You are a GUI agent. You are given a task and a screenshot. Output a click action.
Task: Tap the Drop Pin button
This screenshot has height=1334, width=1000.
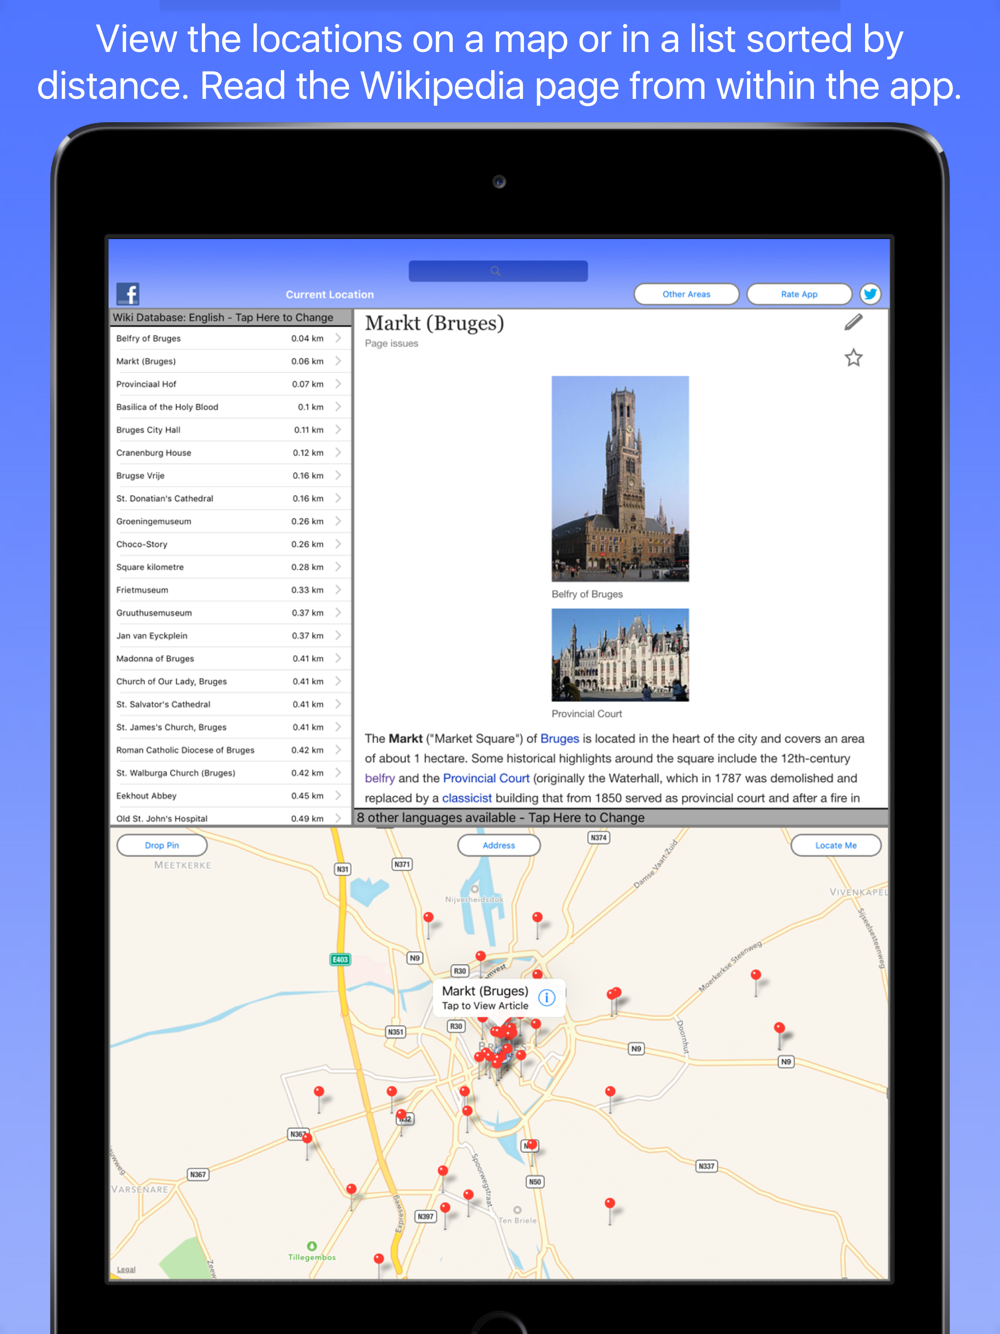pyautogui.click(x=162, y=846)
